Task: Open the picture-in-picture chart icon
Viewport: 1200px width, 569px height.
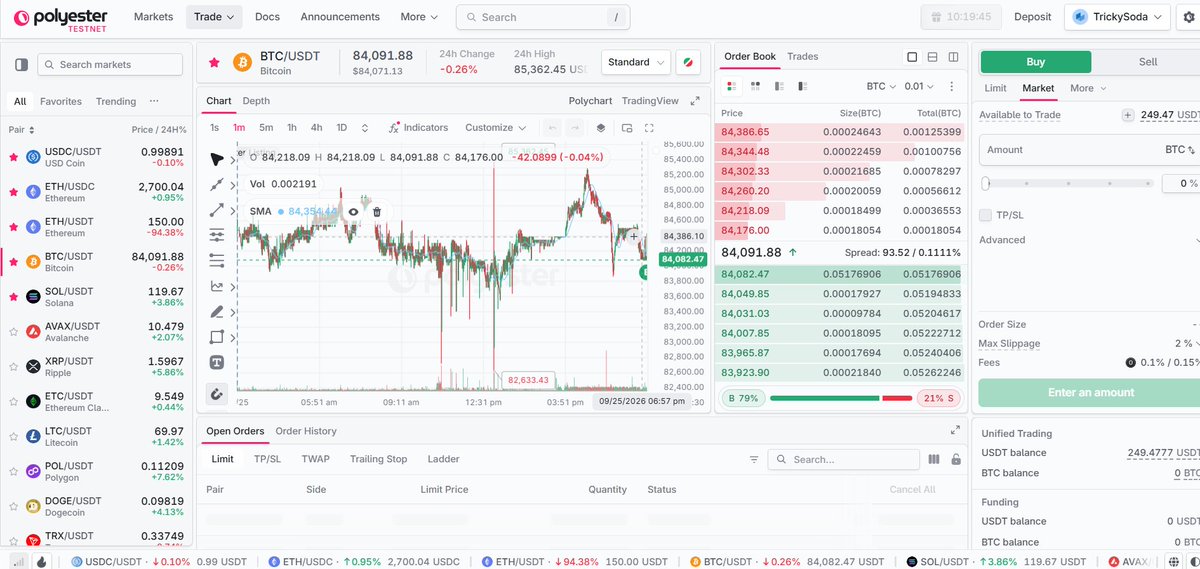Action: tap(627, 128)
